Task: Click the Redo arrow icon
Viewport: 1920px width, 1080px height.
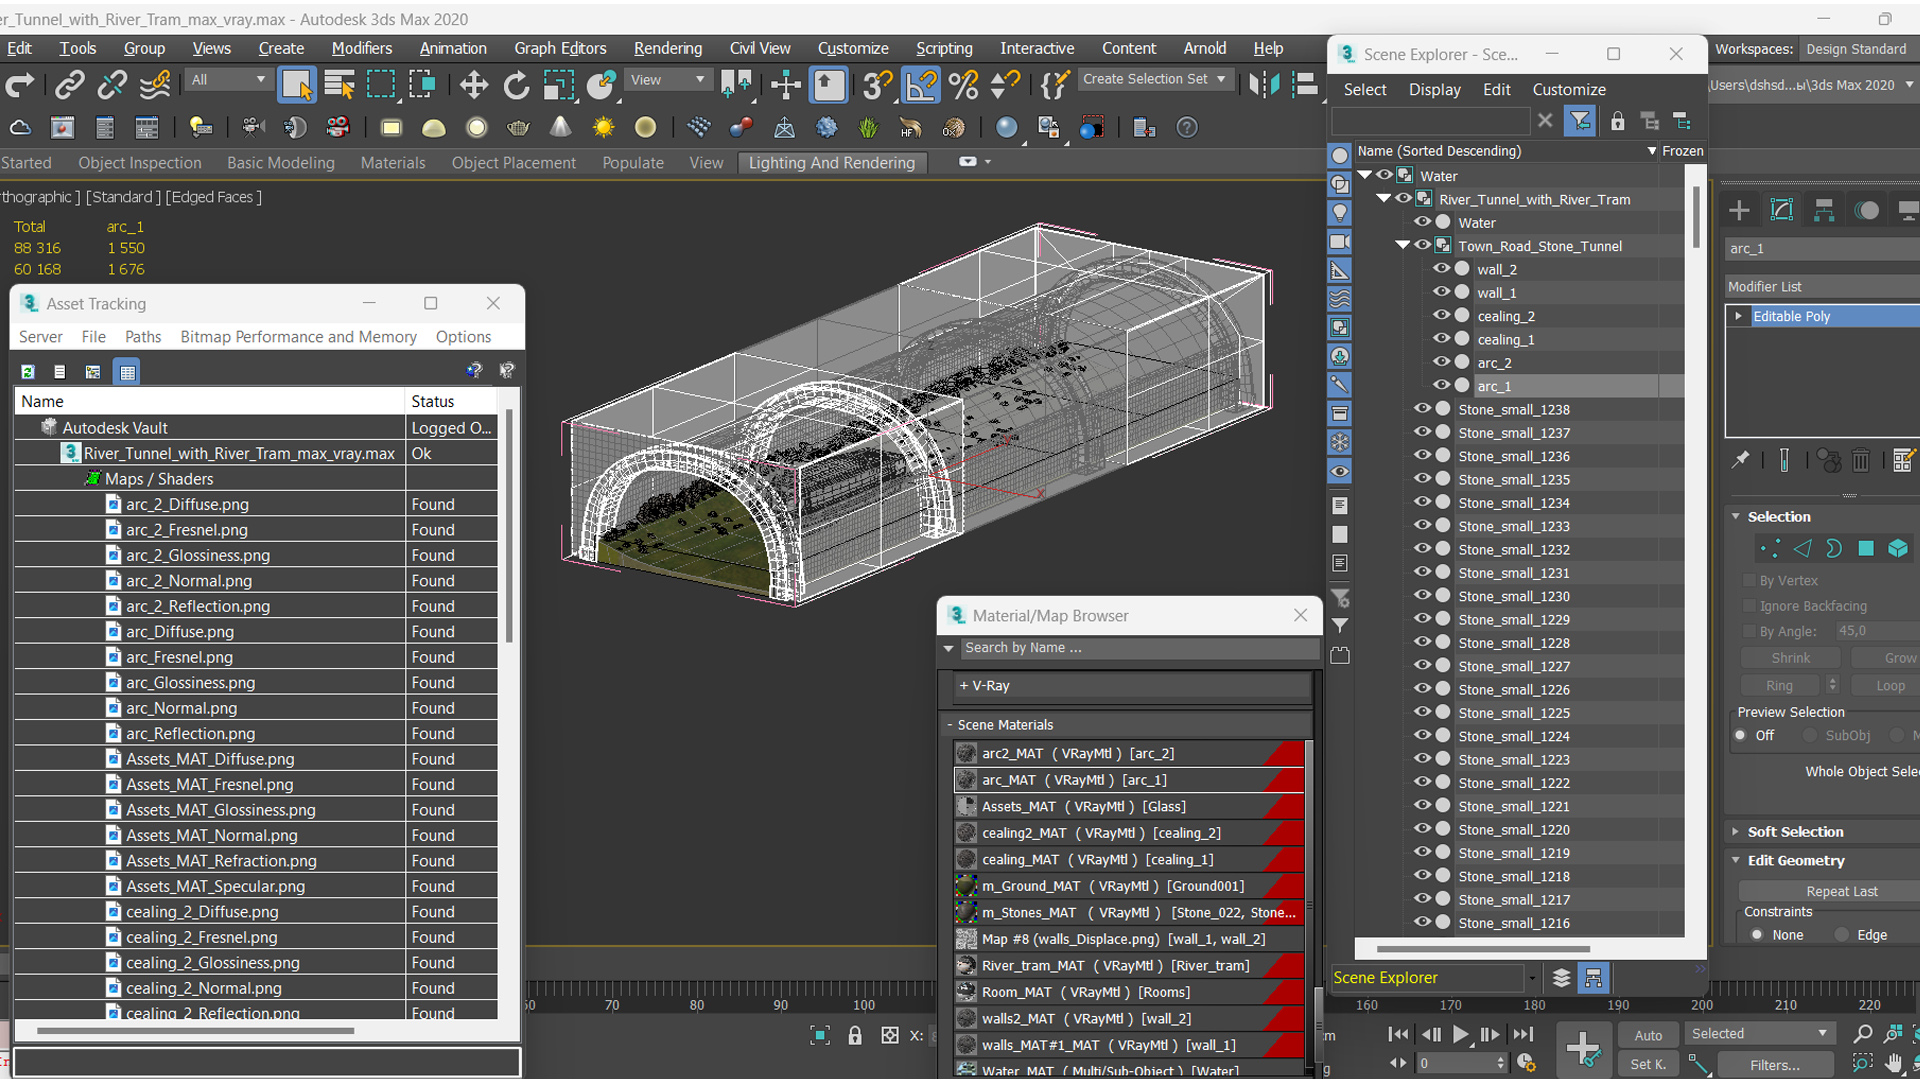Action: (20, 86)
